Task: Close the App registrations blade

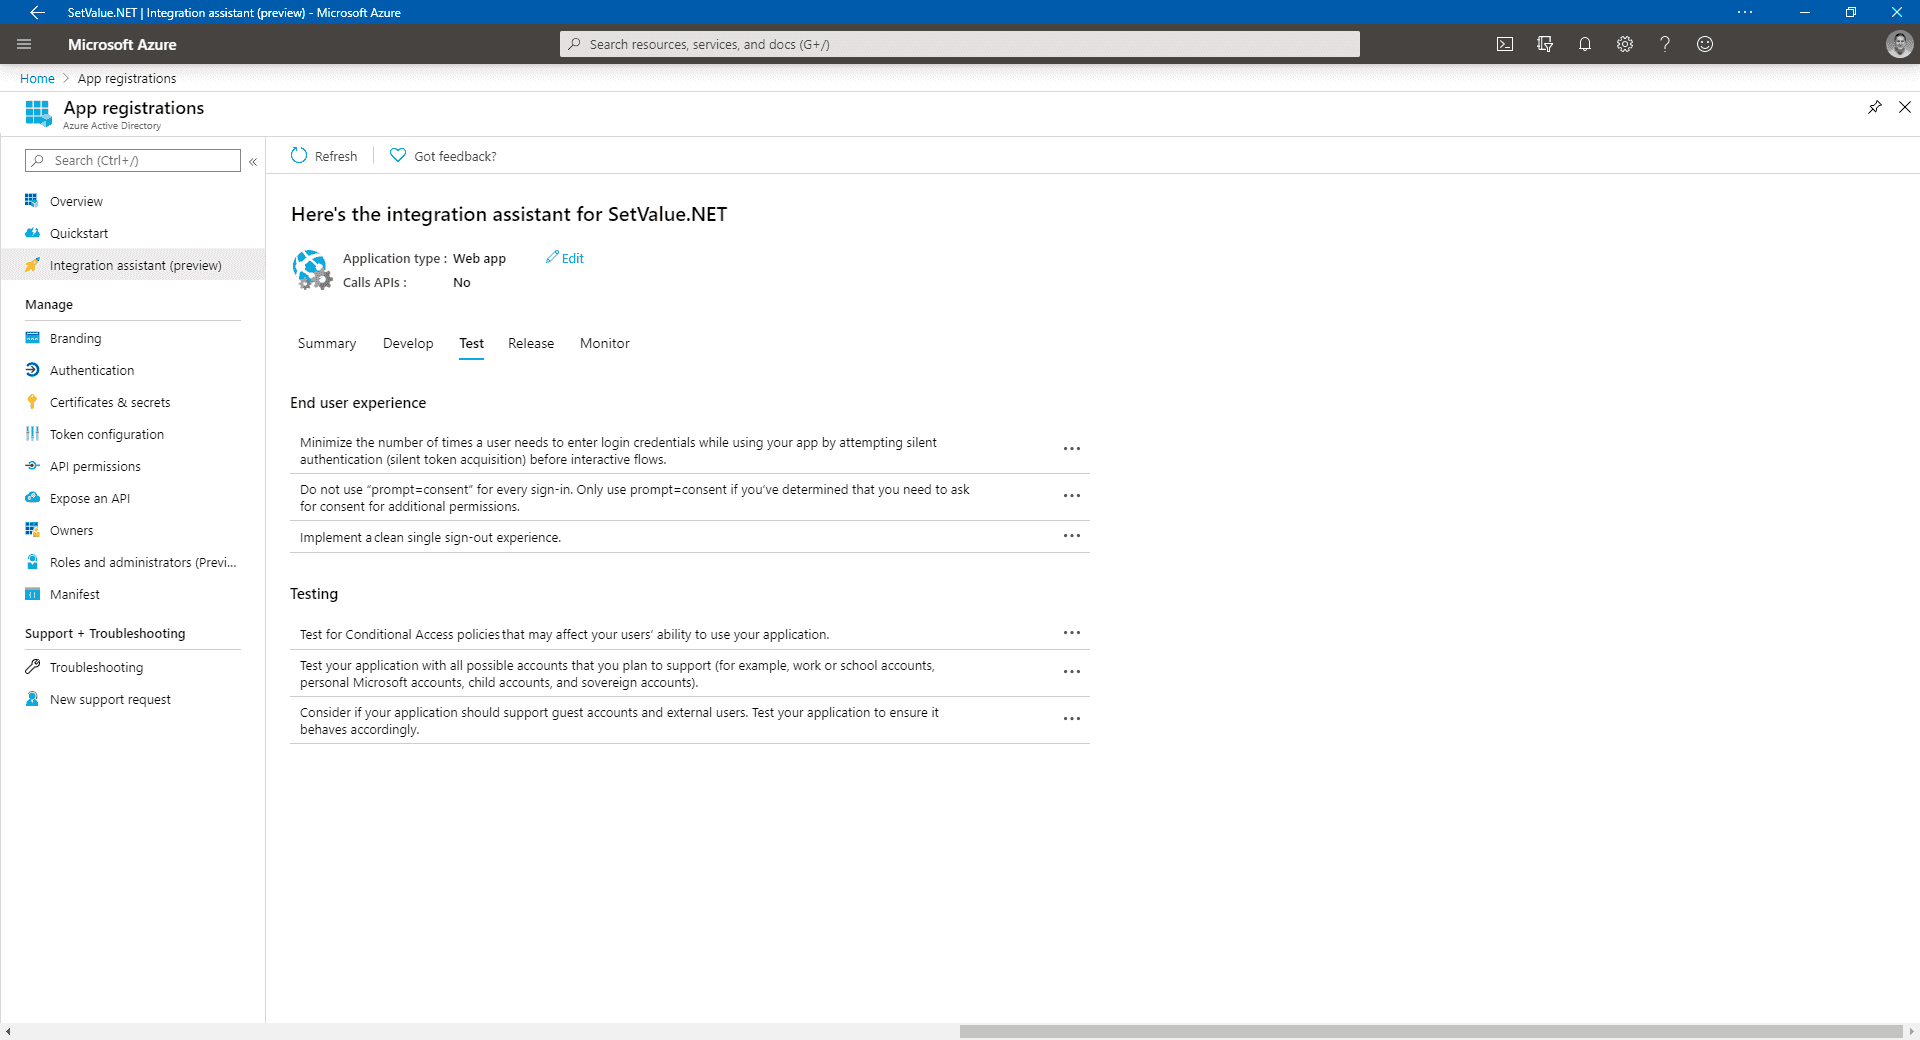Action: tap(1905, 107)
